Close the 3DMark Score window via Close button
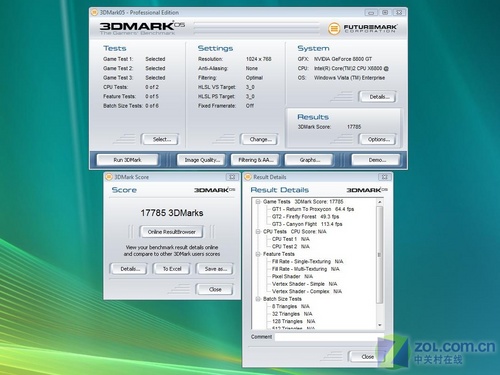The height and width of the screenshot is (375, 500). [215, 289]
